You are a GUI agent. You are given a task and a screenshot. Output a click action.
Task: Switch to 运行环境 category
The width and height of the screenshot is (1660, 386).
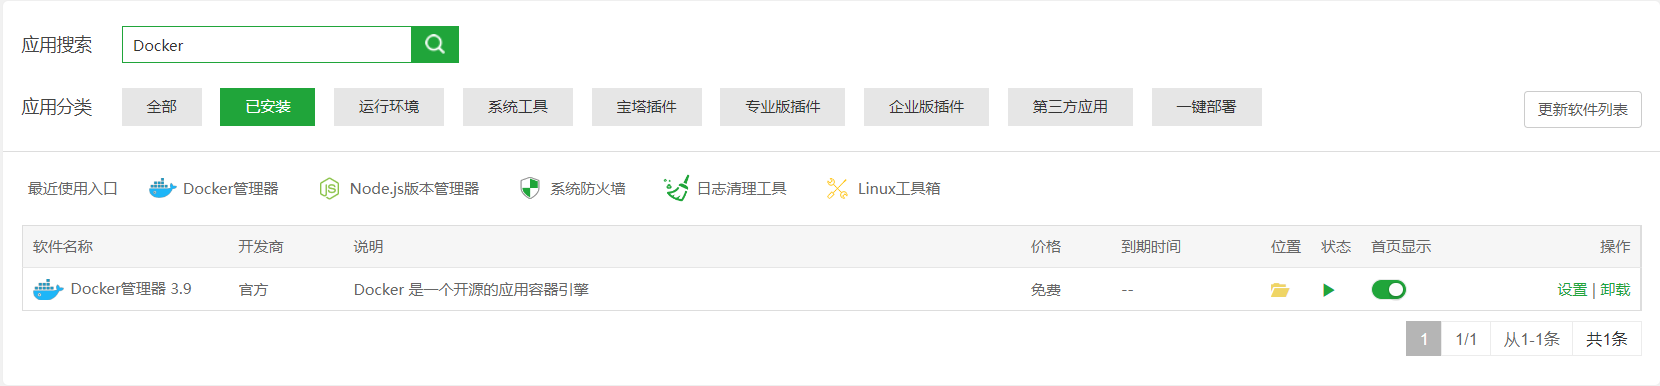(x=389, y=107)
